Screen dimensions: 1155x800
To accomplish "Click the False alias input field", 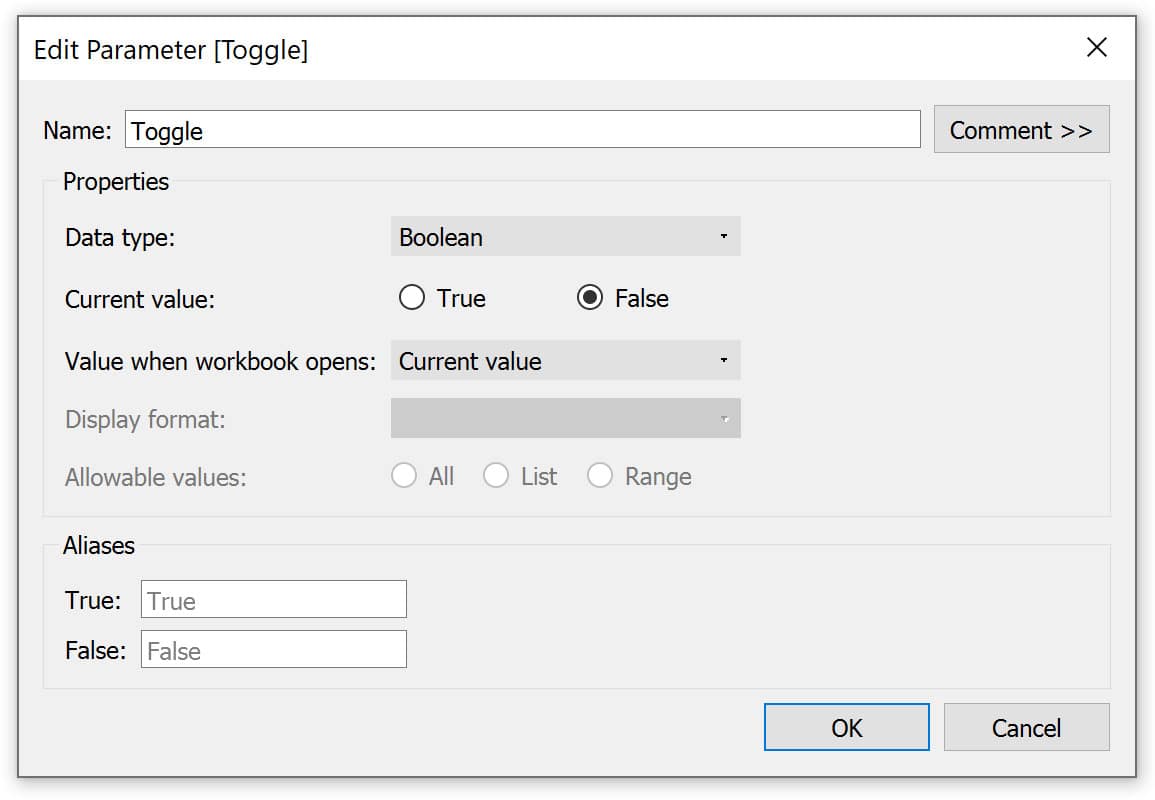I will point(273,650).
